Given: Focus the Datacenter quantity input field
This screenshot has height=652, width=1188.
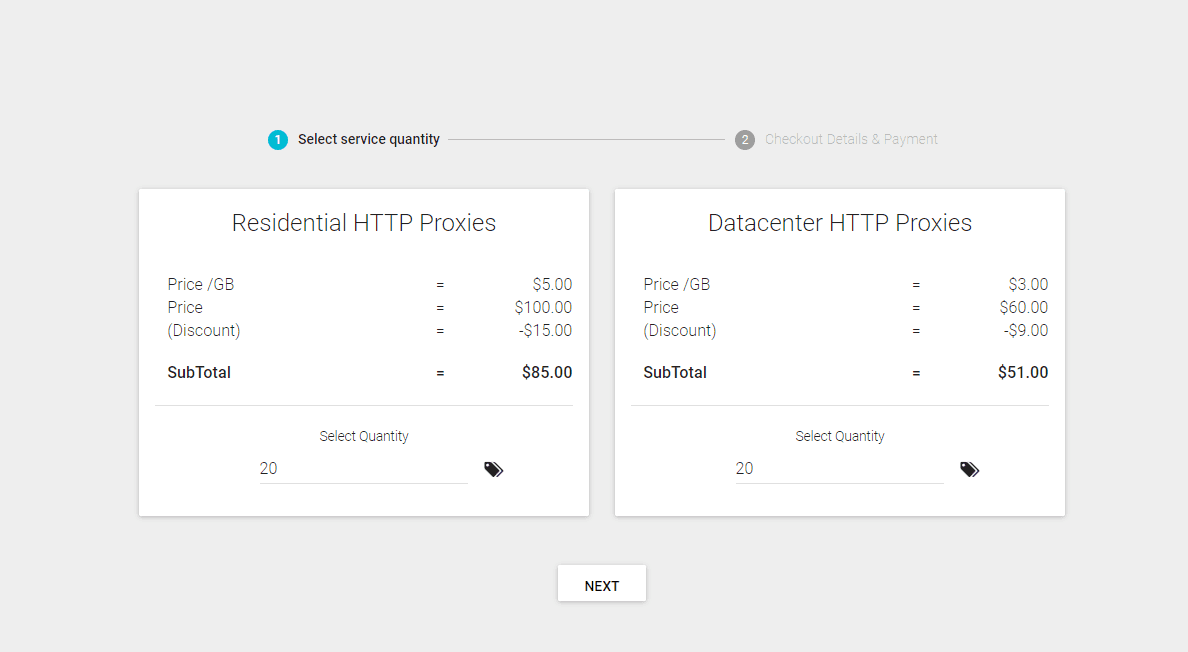Looking at the screenshot, I should click(839, 469).
